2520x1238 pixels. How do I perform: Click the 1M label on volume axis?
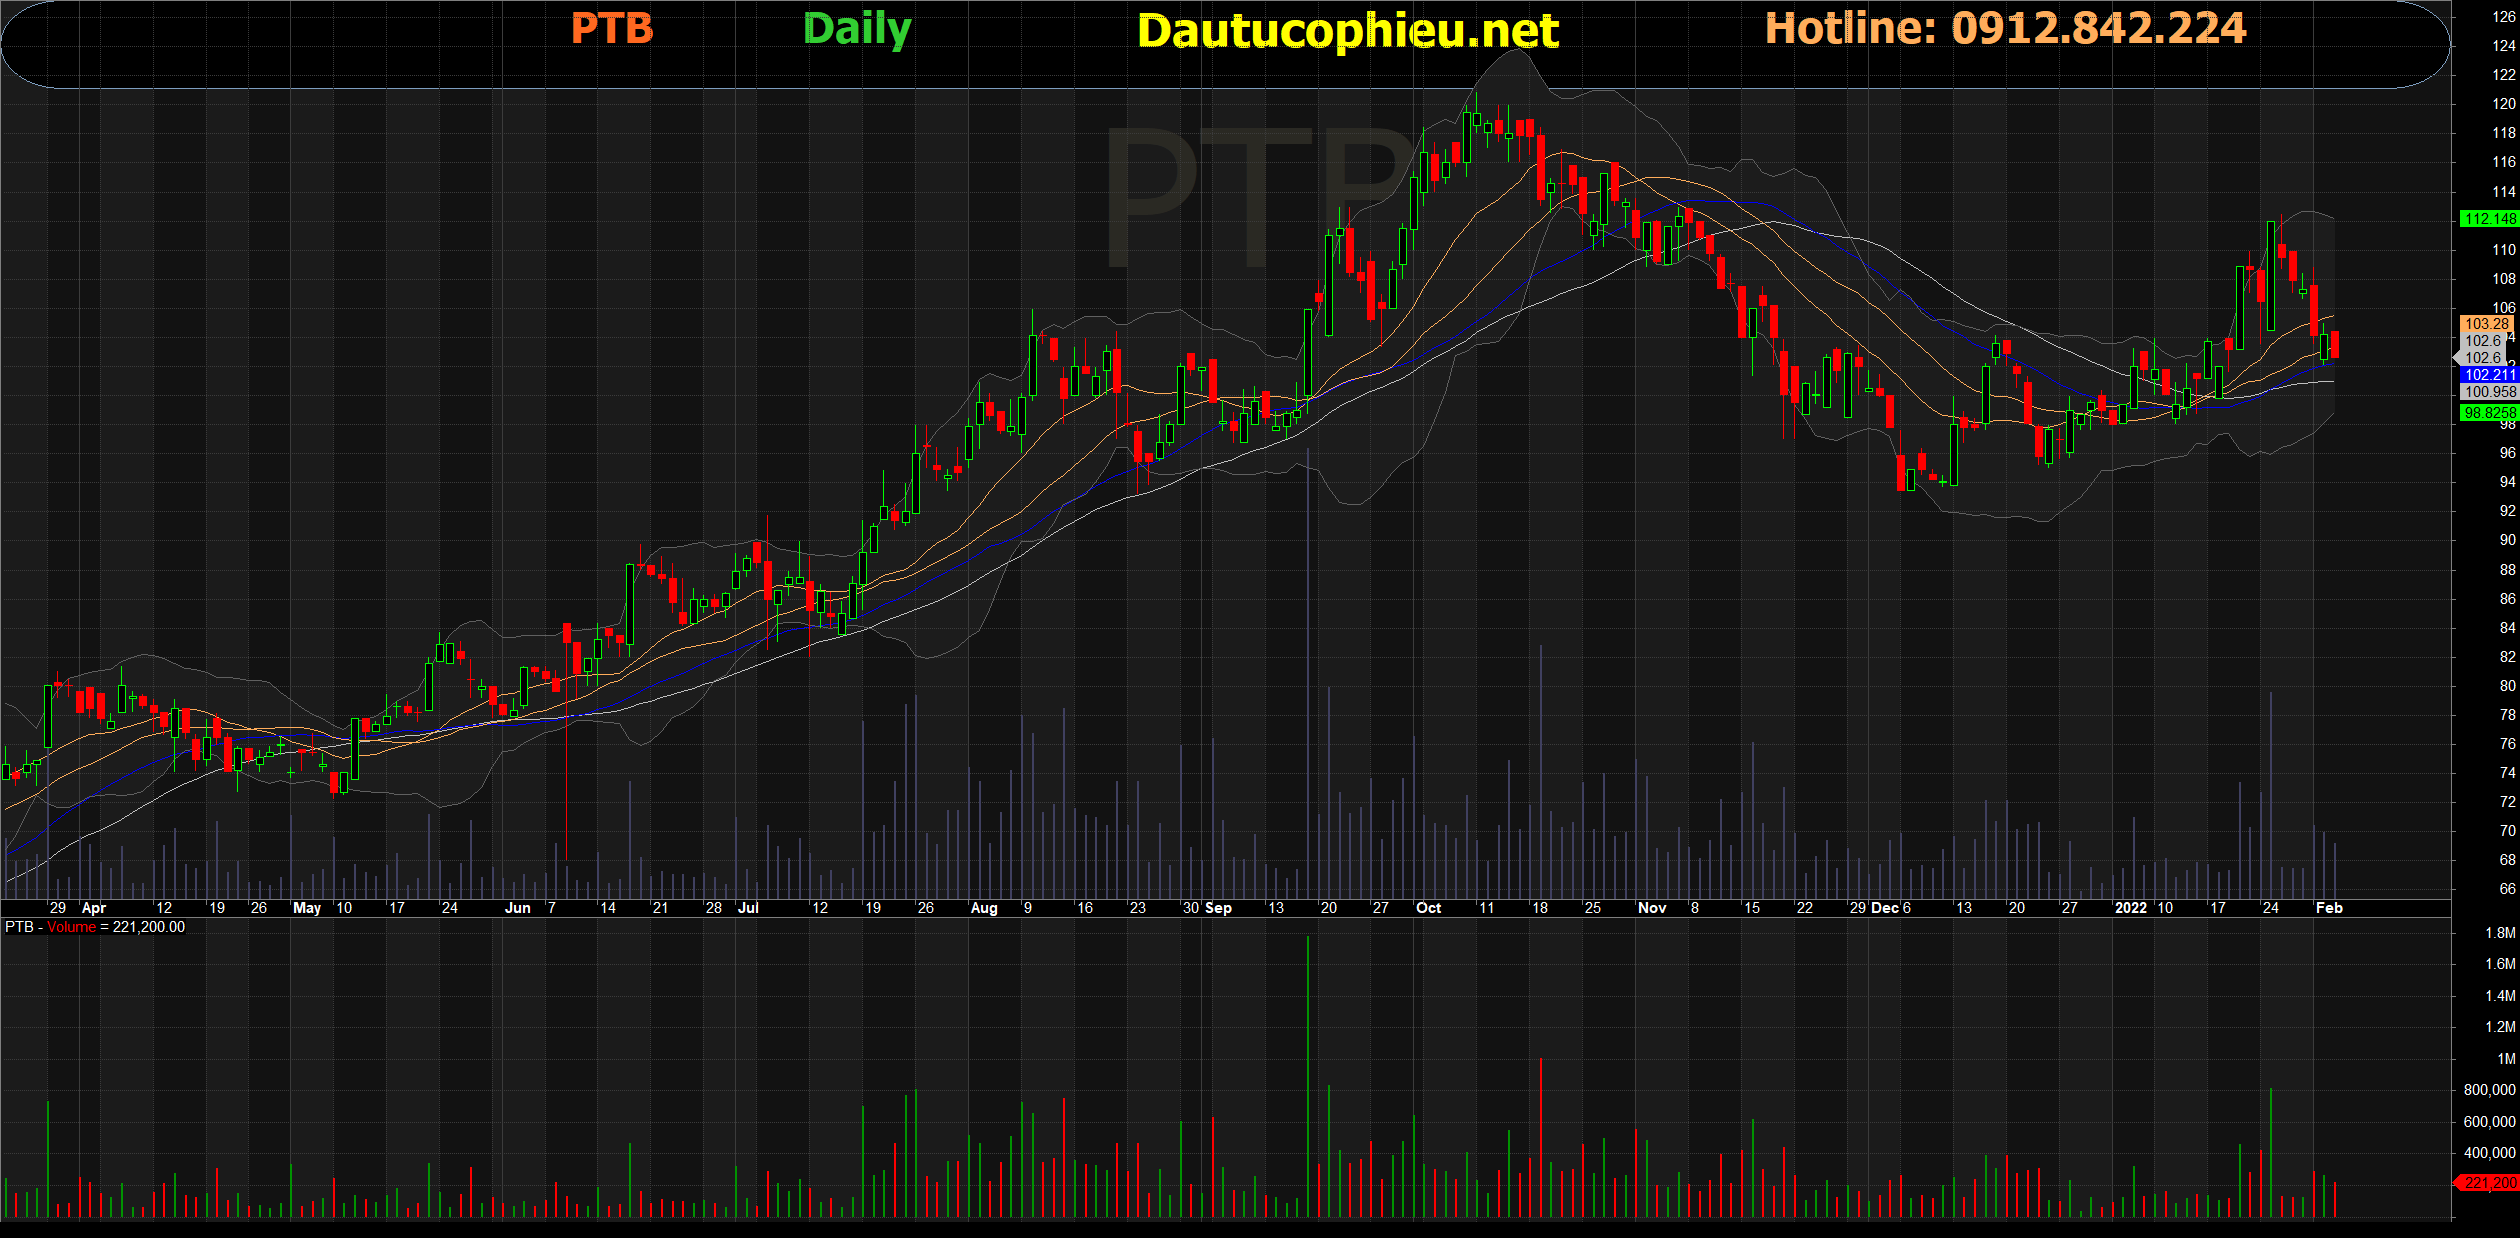click(2506, 1059)
